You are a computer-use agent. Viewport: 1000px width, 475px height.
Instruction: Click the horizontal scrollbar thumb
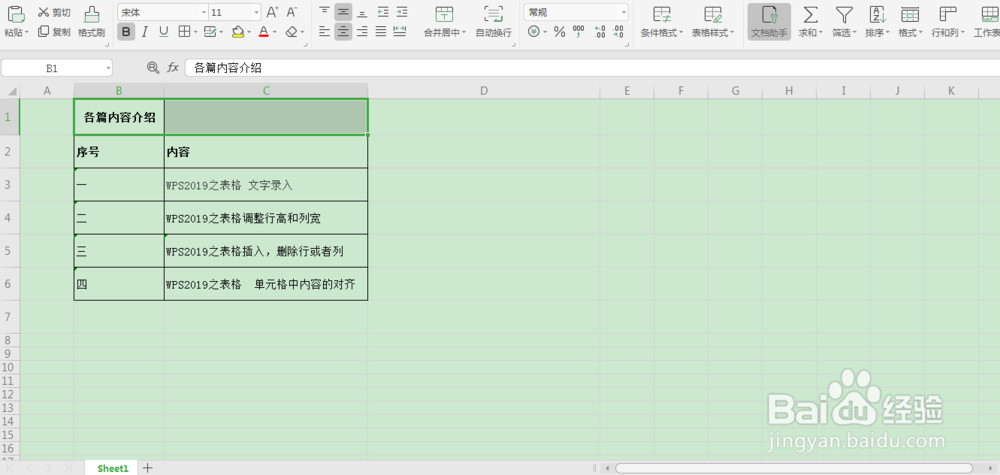[x=794, y=468]
